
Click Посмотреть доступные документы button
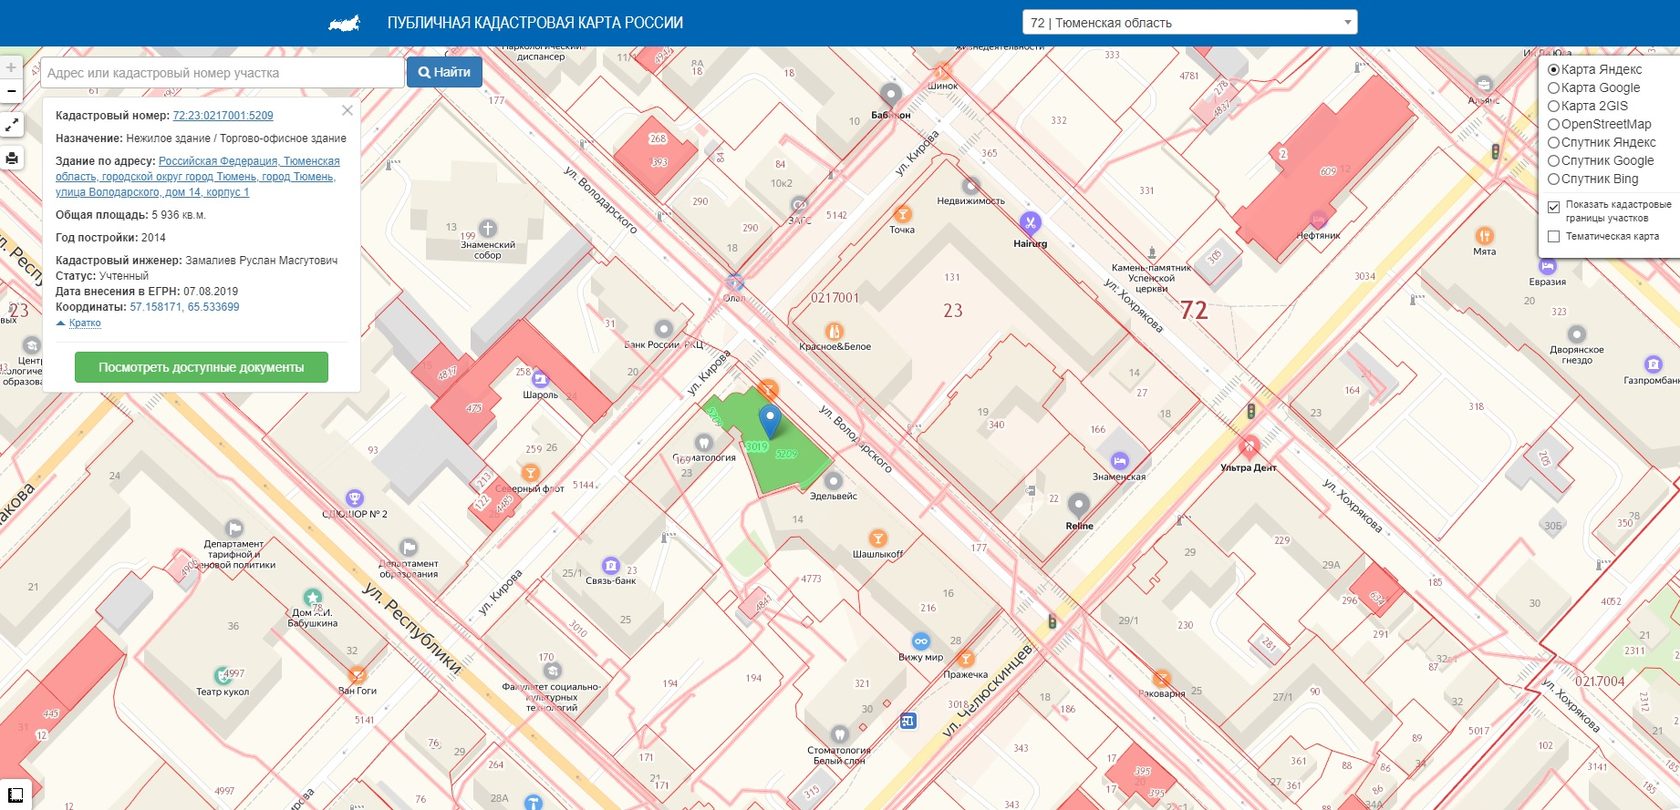pos(201,367)
